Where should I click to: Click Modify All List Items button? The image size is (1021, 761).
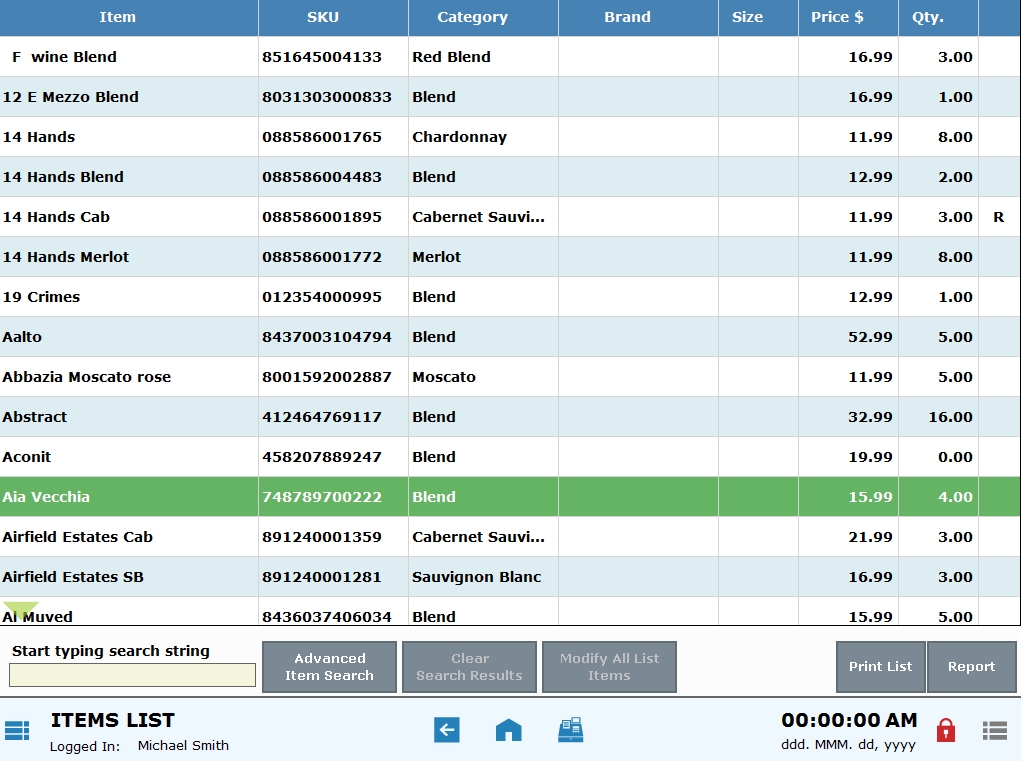point(609,667)
